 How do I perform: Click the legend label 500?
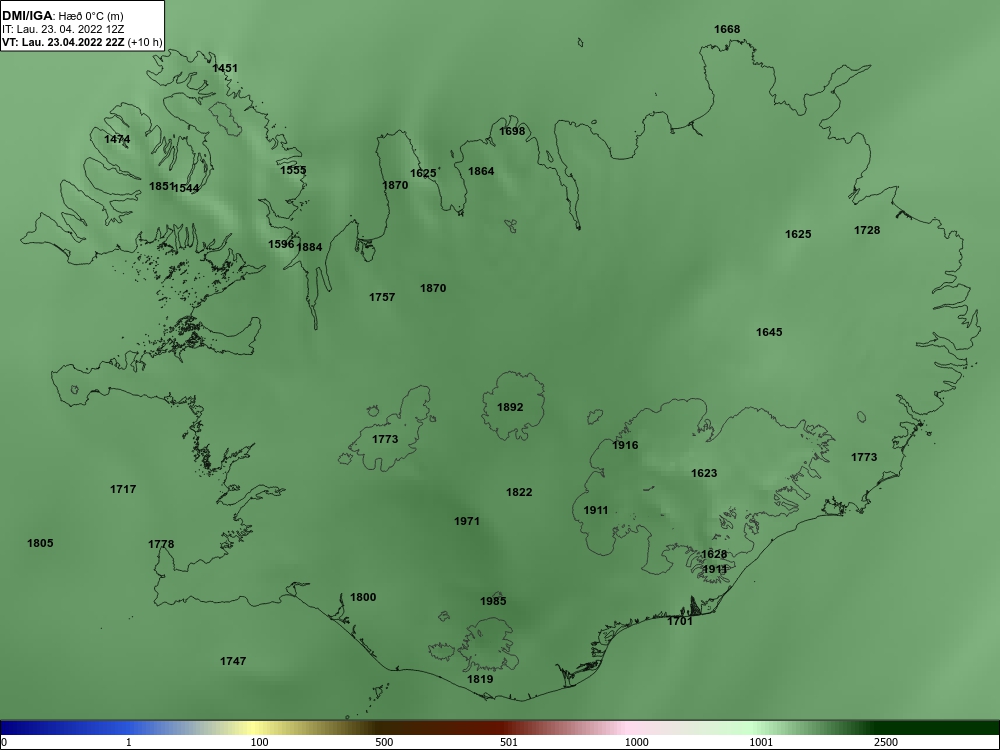[385, 742]
